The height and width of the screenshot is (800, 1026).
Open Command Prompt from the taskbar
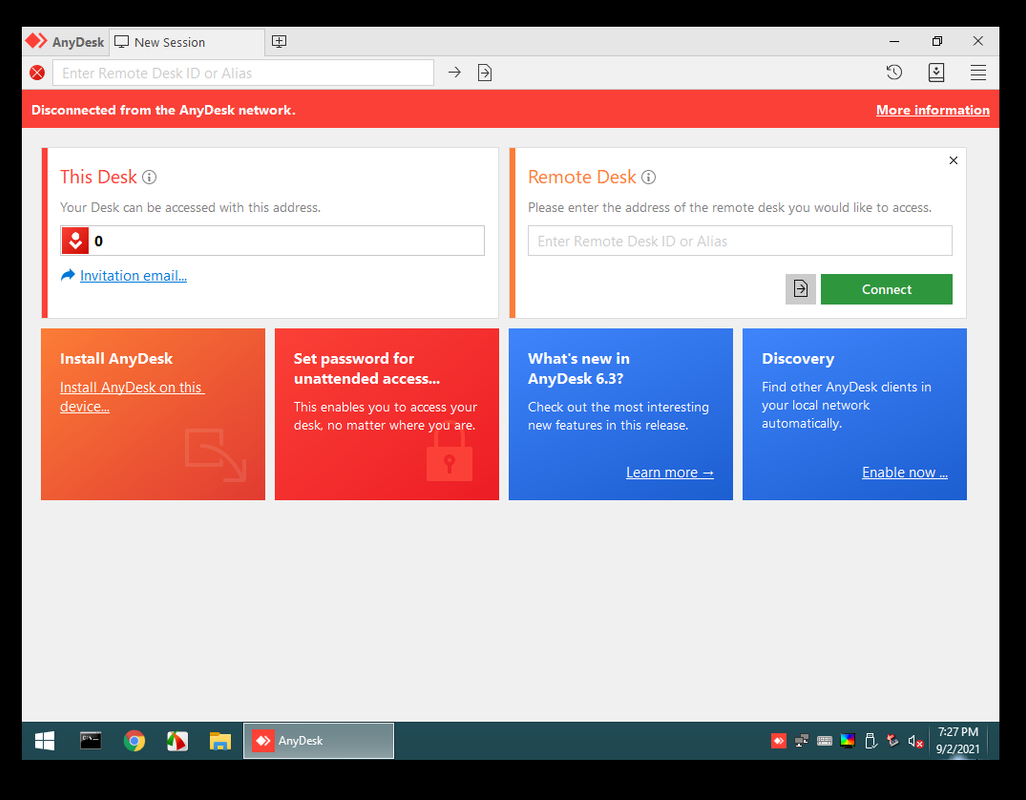[x=90, y=741]
